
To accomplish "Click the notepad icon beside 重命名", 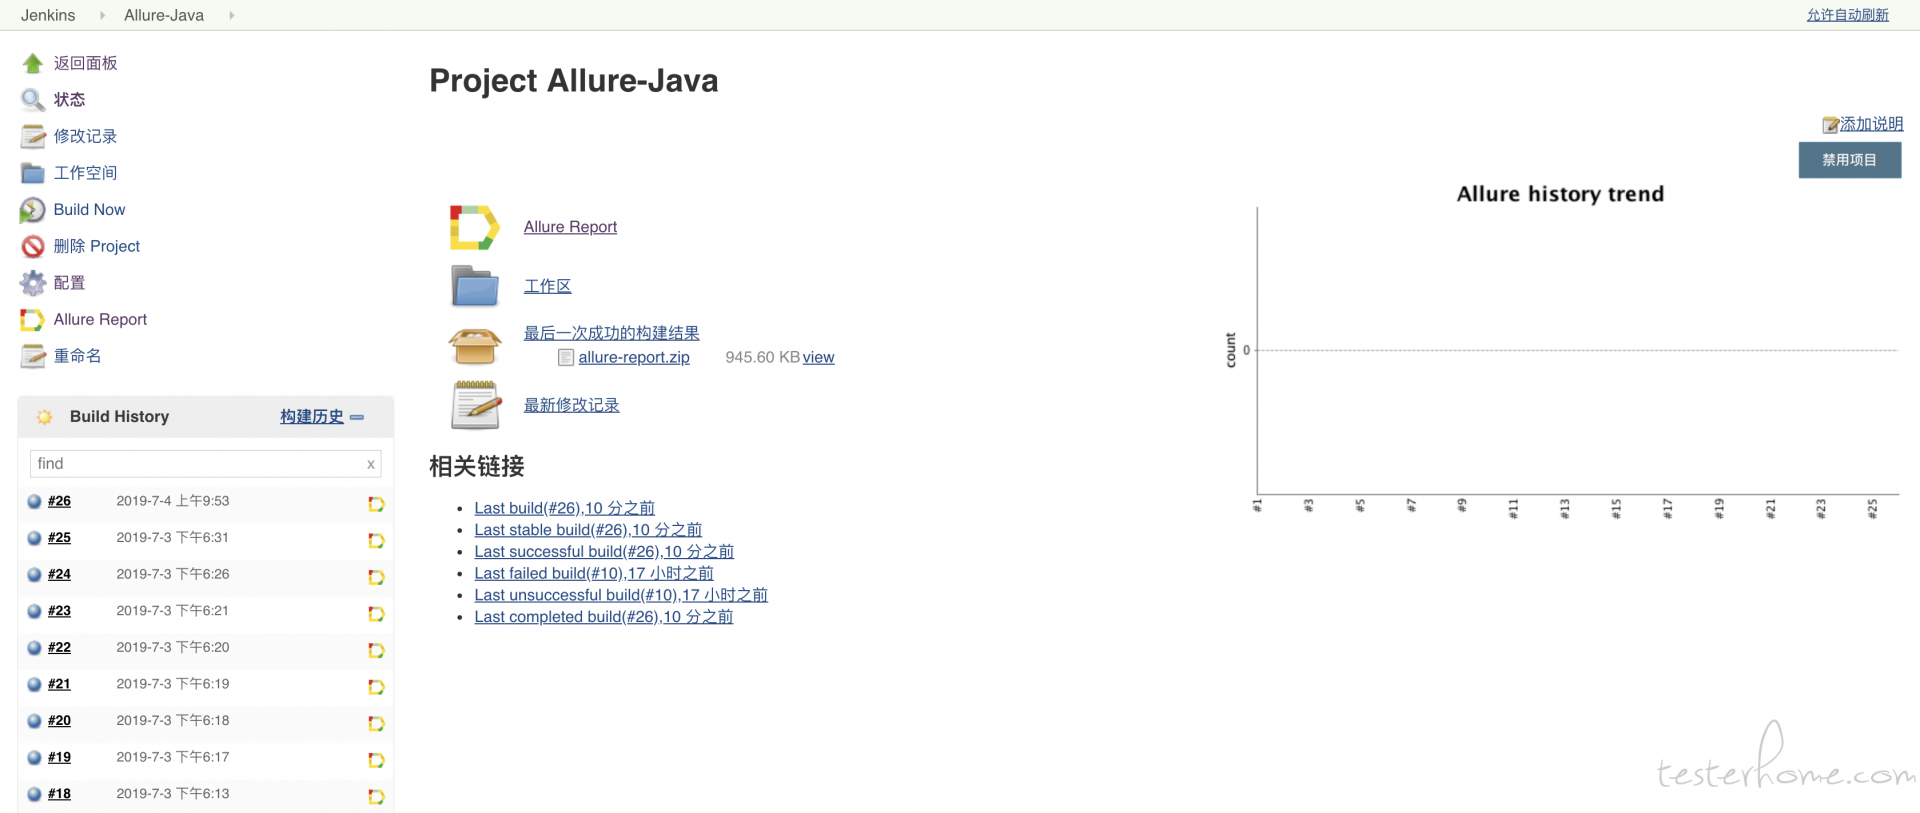I will click(33, 356).
